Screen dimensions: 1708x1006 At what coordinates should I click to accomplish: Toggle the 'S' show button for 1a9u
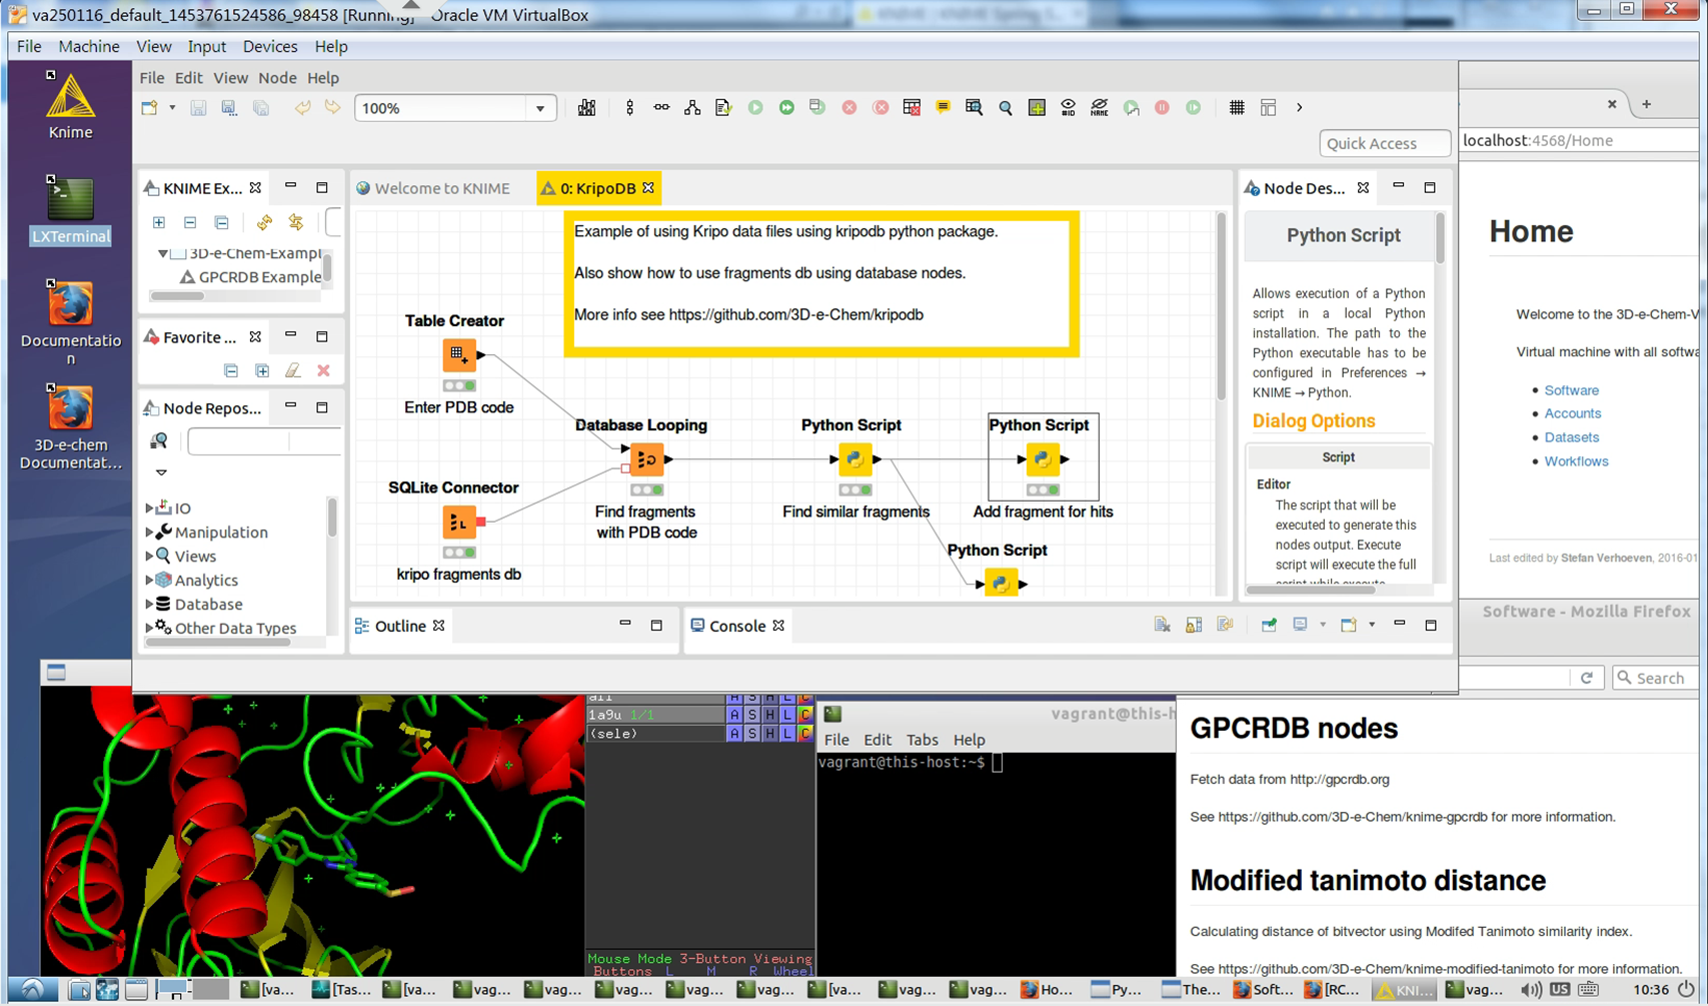(752, 715)
